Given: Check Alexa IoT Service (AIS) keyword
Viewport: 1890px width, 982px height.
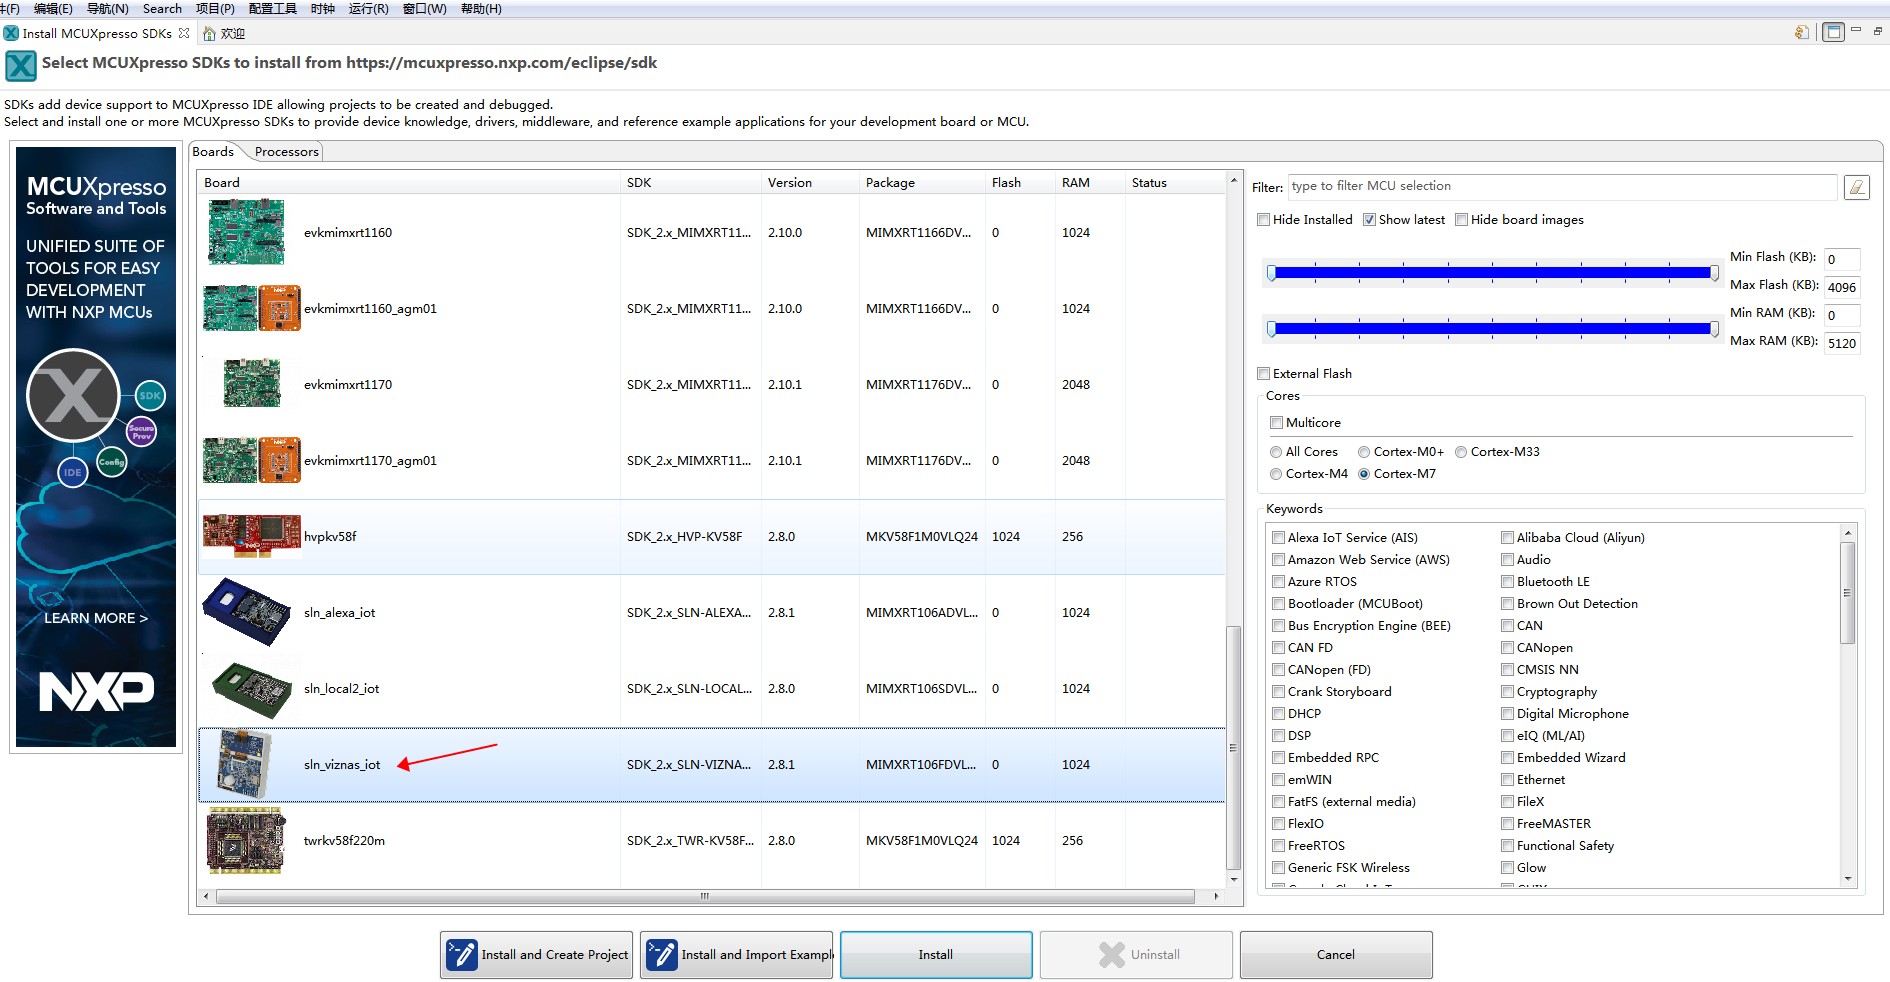Looking at the screenshot, I should point(1279,538).
